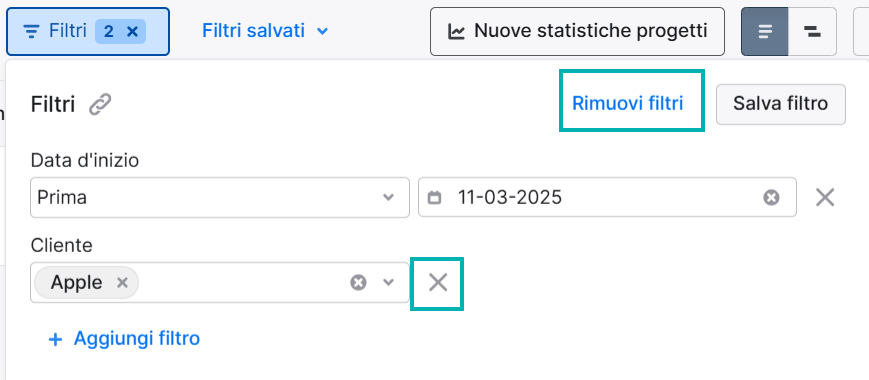Screen dimensions: 869x380
Task: Copy filter link using chain icon
Action: point(100,104)
